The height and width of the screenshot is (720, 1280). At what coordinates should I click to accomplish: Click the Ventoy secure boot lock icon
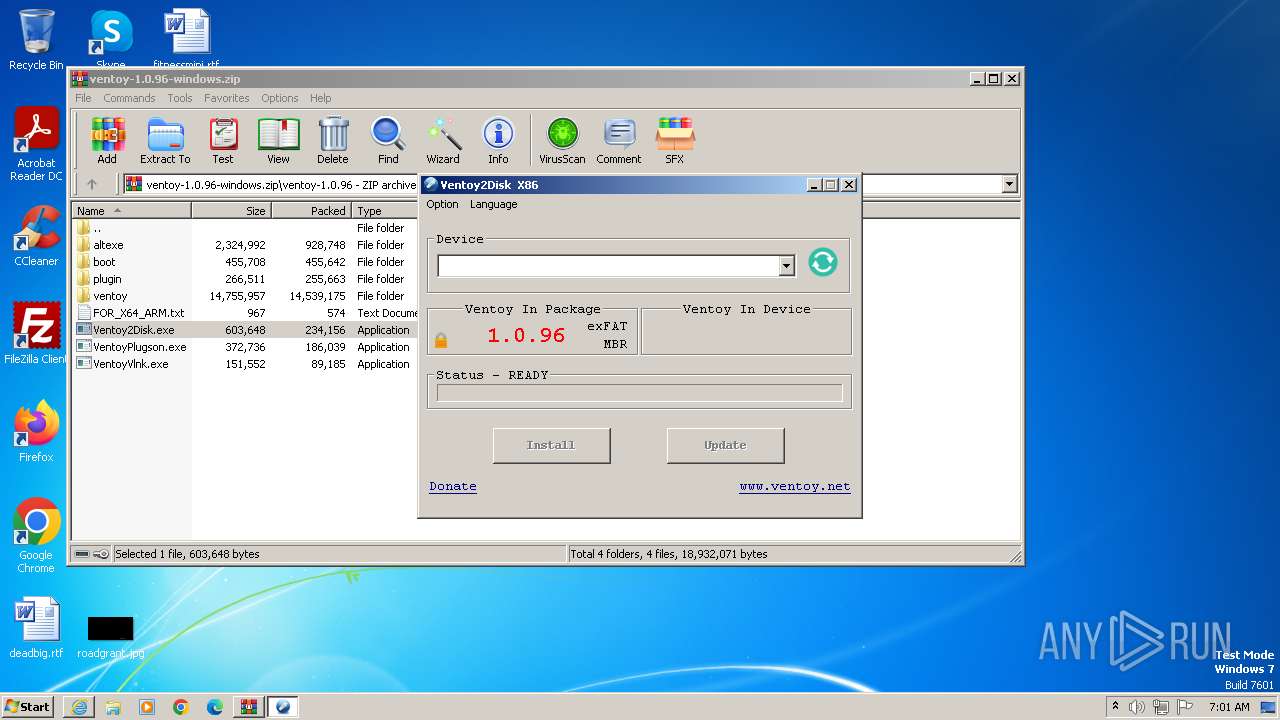click(441, 341)
